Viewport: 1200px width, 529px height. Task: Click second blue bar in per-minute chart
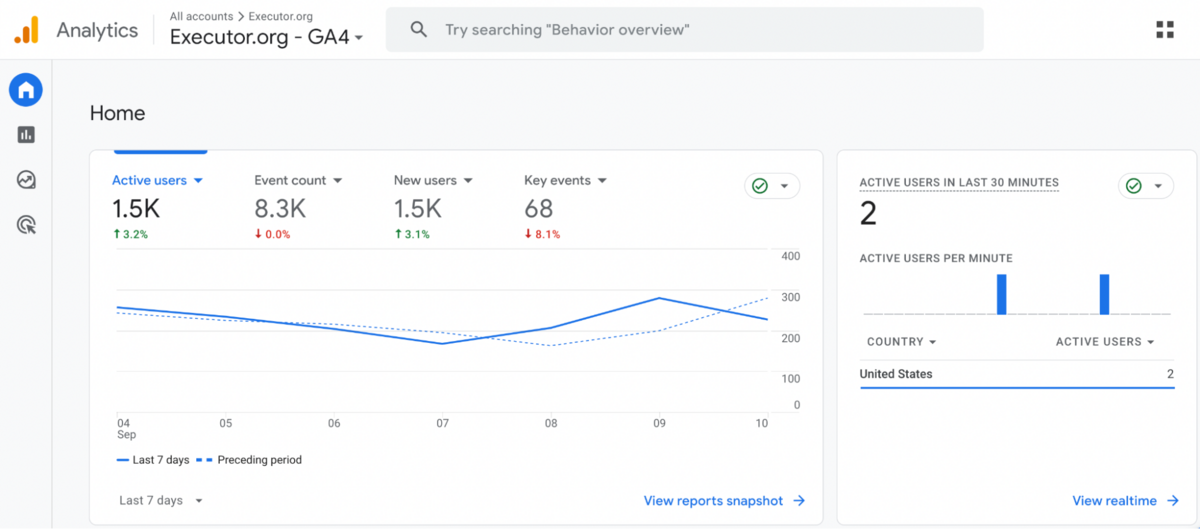point(1105,294)
